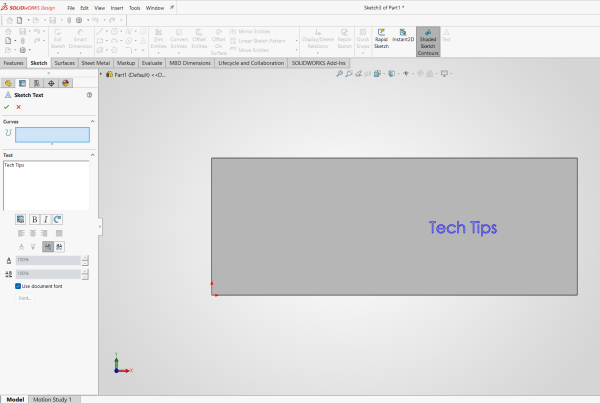Viewport: 600px width, 403px height.
Task: Switch to PropertyManager panel tab
Action: click(x=22, y=83)
